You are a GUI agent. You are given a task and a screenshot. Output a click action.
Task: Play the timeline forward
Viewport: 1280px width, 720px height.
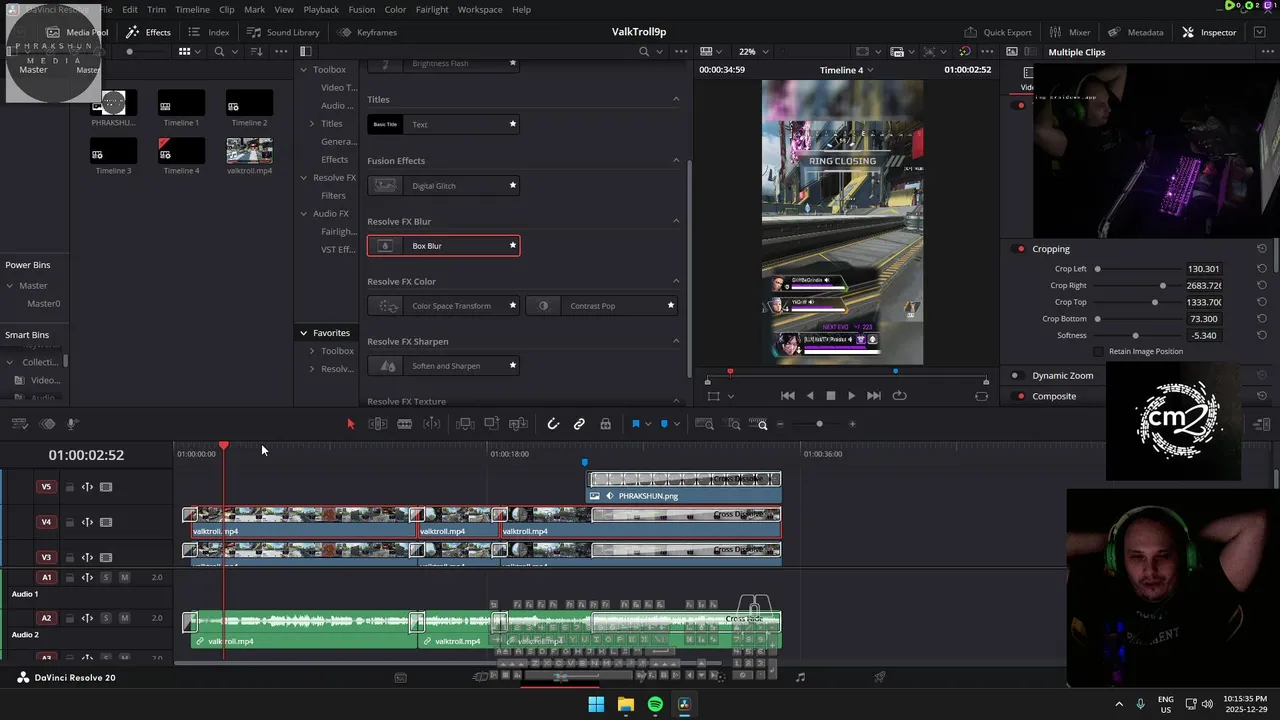851,396
